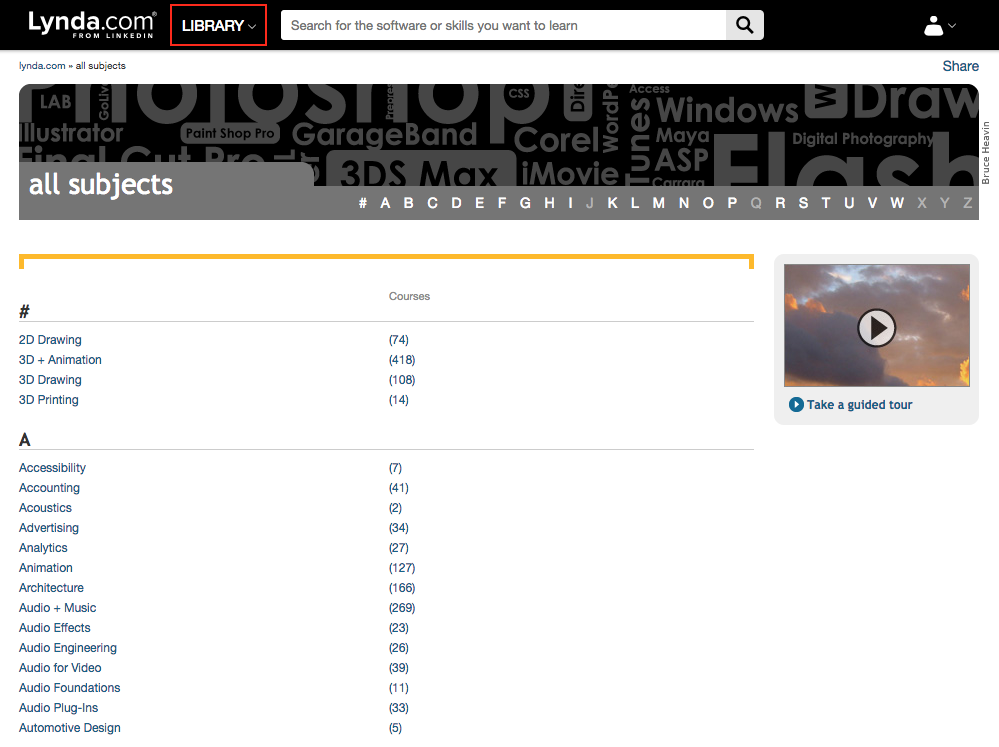Click the Courses column header
This screenshot has width=999, height=747.
point(409,296)
